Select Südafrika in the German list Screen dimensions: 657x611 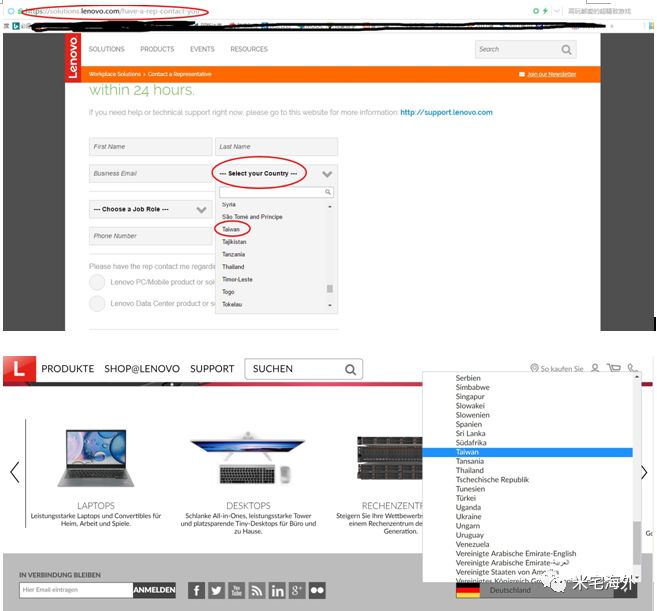tap(471, 443)
